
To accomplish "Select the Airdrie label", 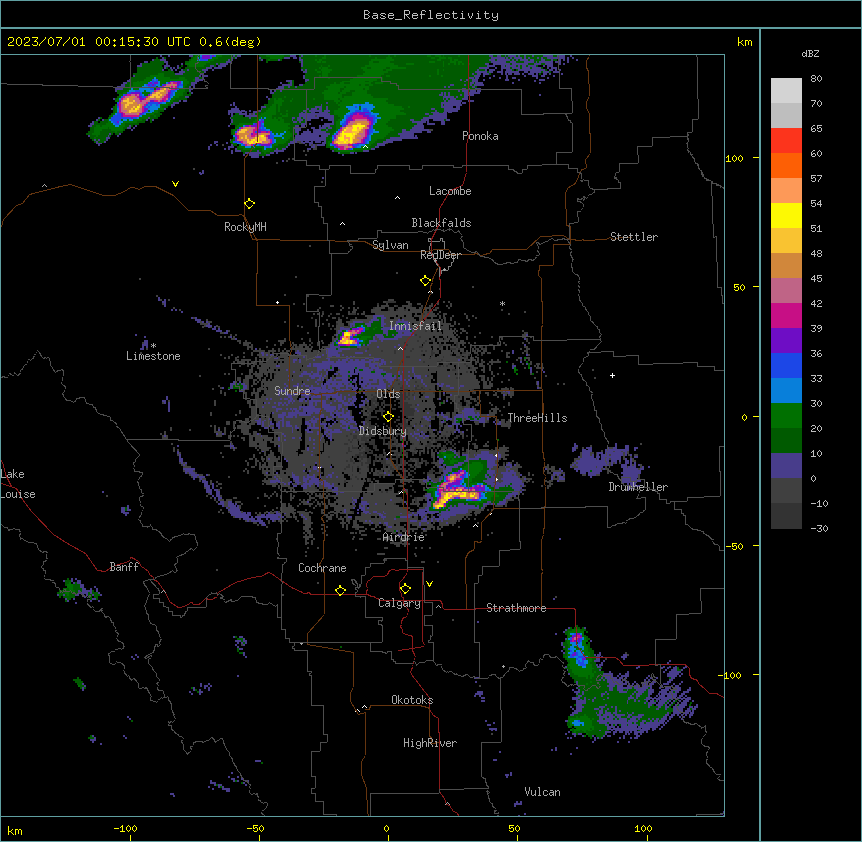I will [403, 537].
